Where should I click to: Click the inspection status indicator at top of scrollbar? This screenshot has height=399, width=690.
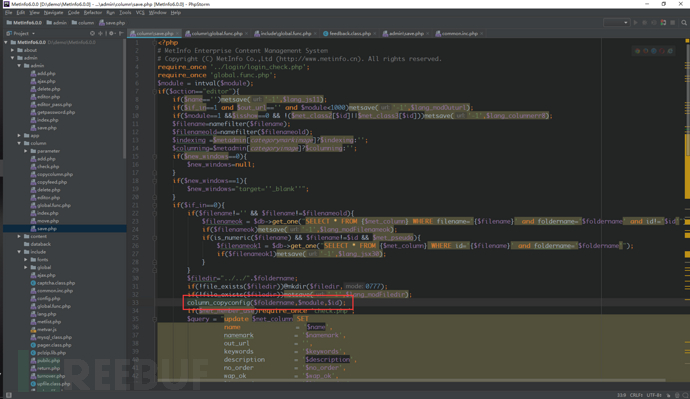[687, 41]
